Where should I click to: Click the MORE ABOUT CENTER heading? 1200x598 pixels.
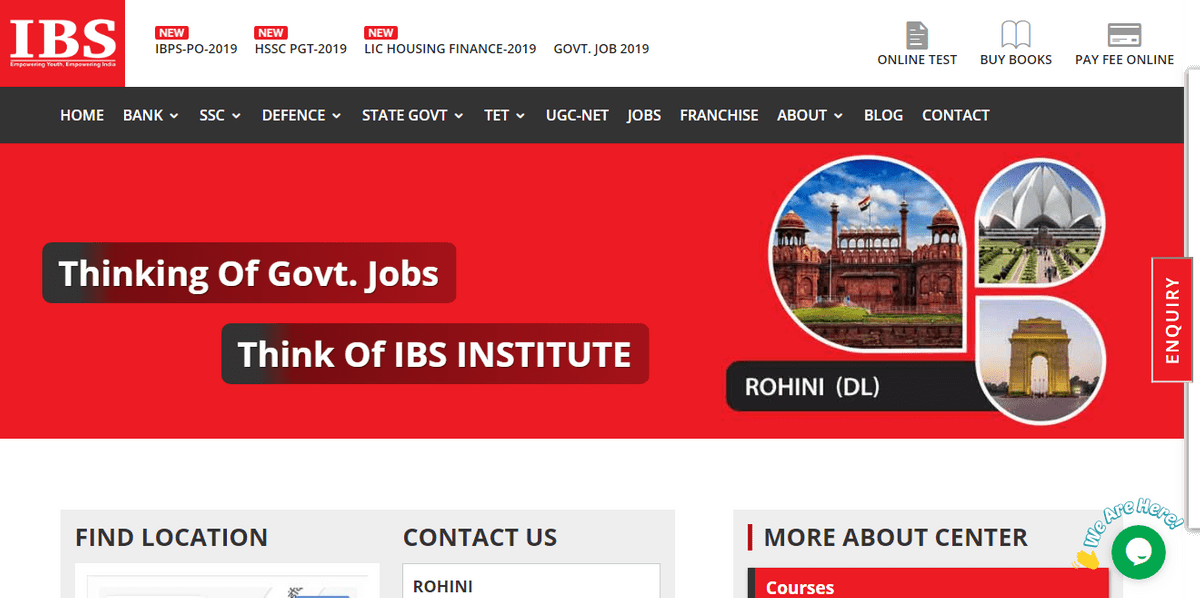click(x=896, y=538)
